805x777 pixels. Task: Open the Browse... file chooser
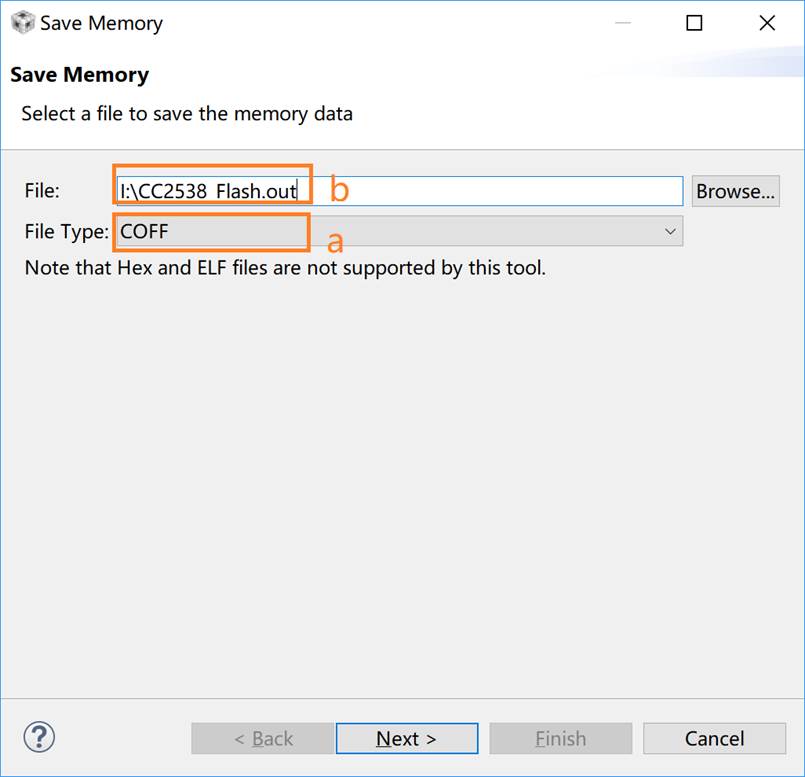736,191
